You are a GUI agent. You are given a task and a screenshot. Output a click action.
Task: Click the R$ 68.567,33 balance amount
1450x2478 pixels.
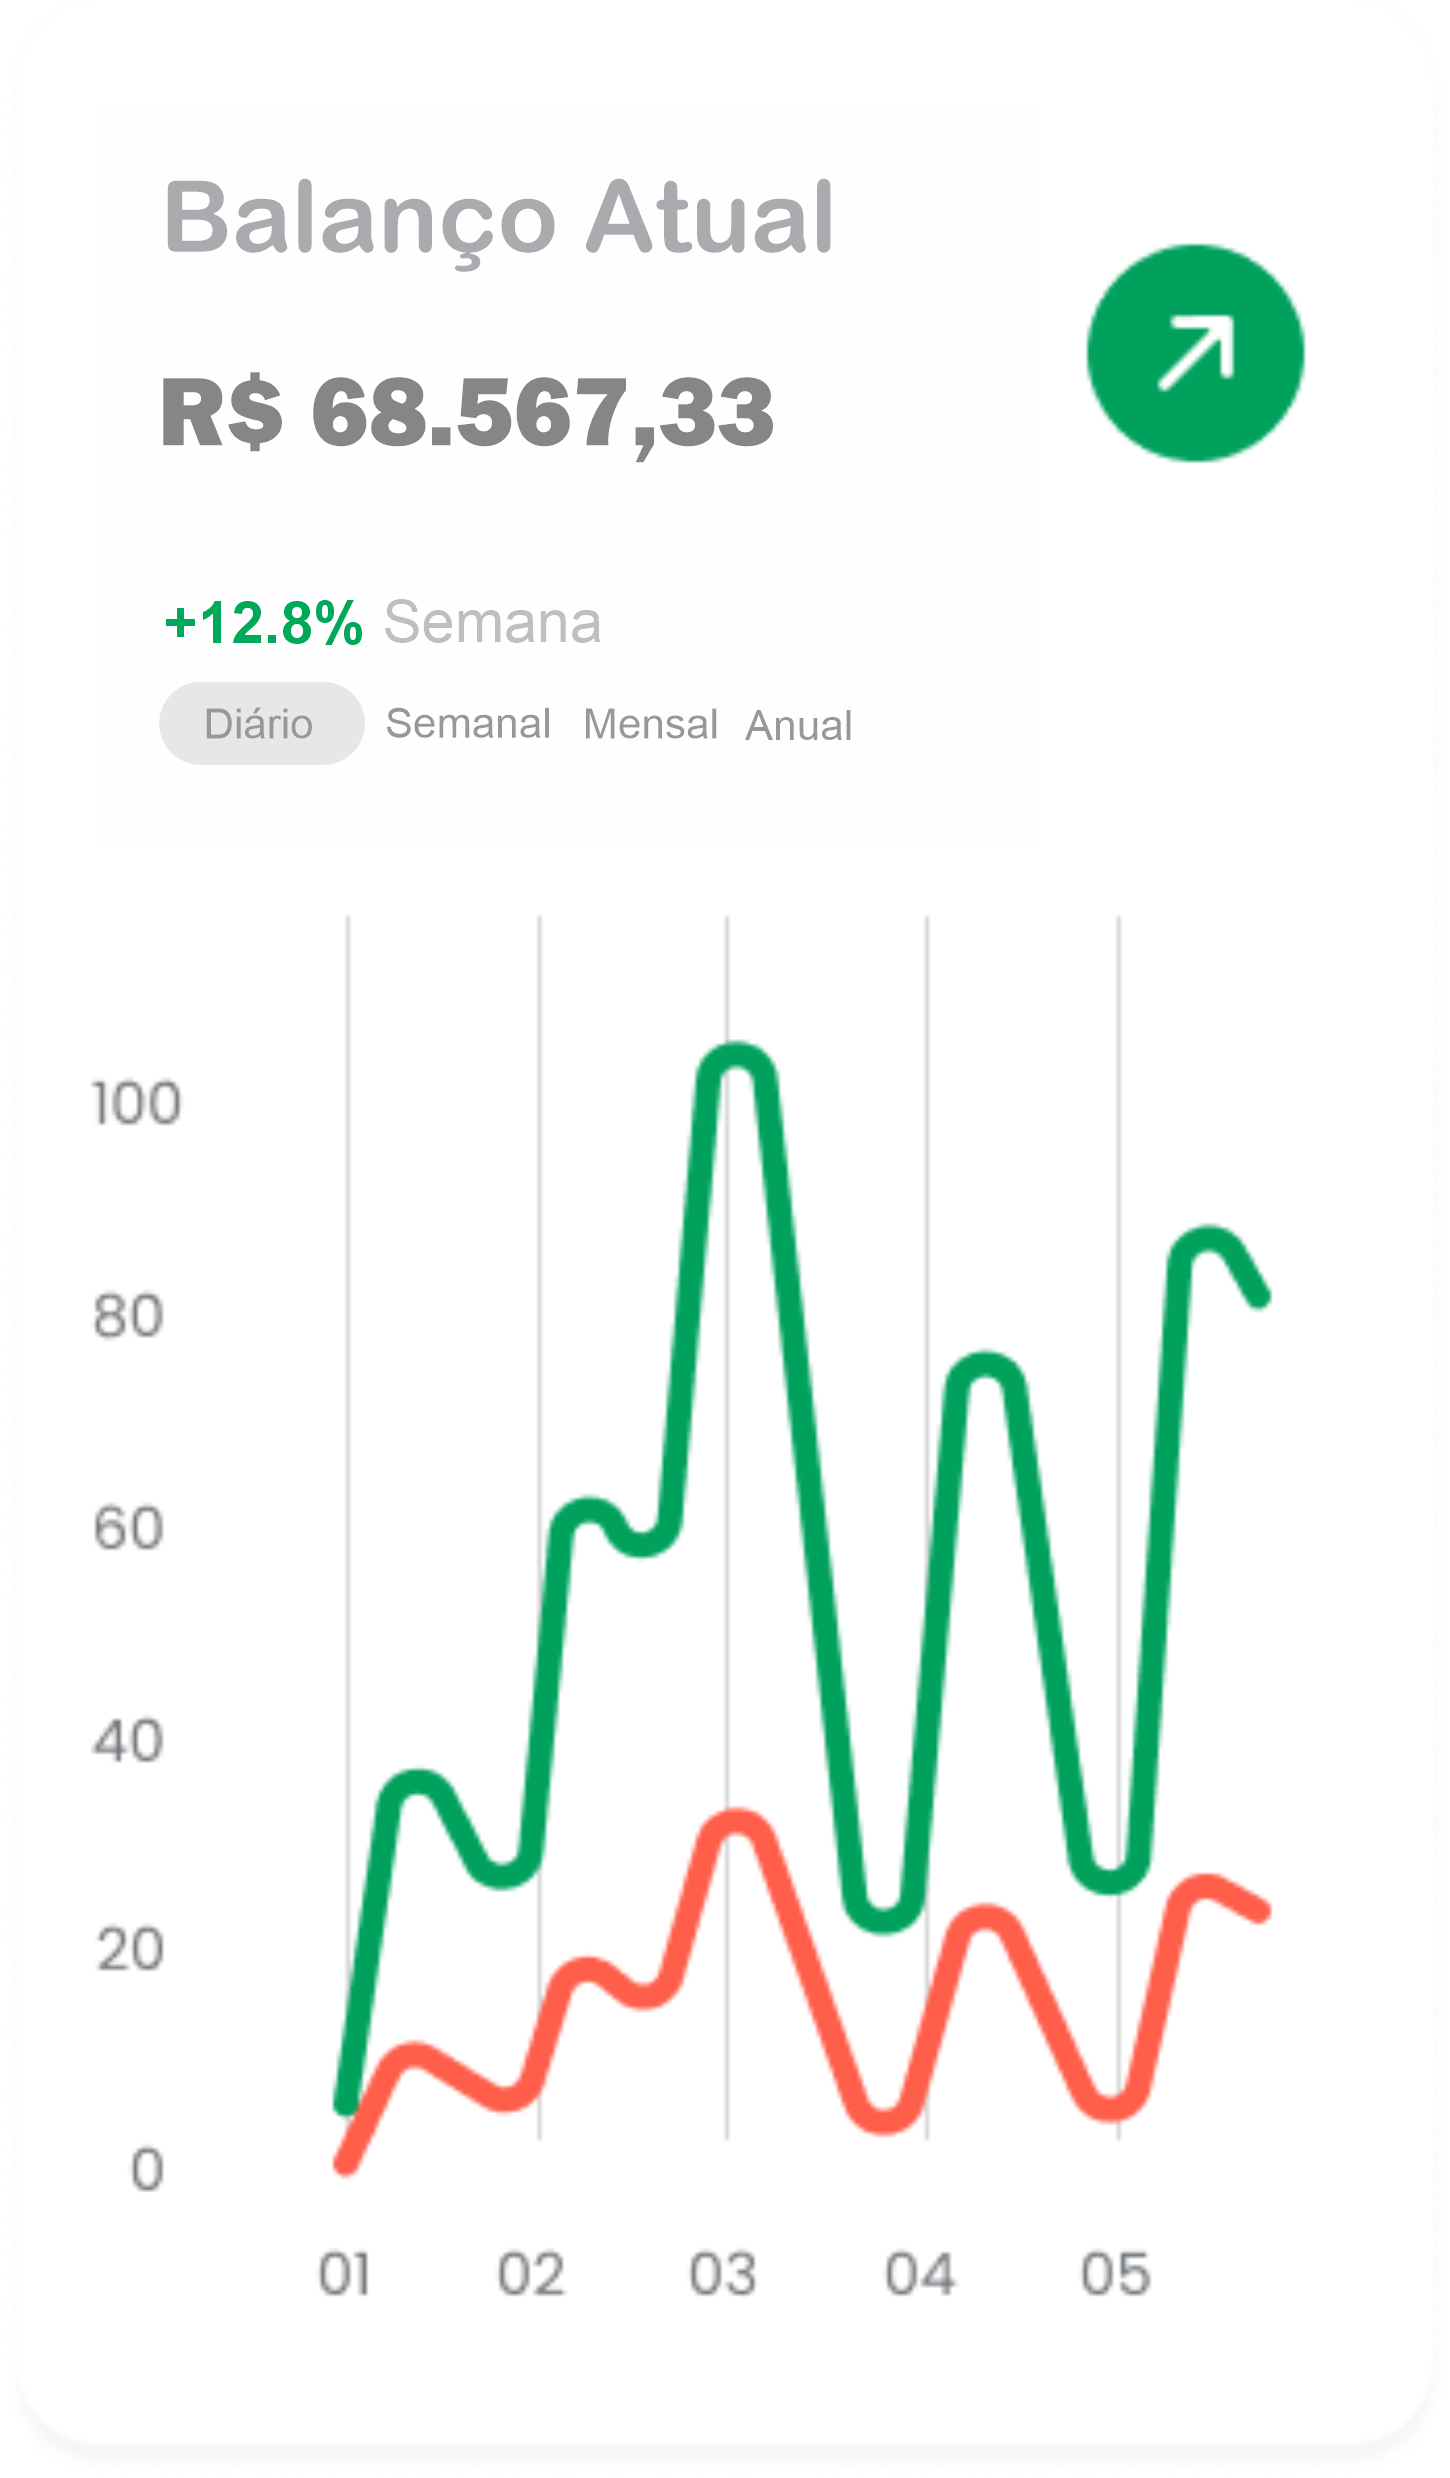[x=467, y=412]
